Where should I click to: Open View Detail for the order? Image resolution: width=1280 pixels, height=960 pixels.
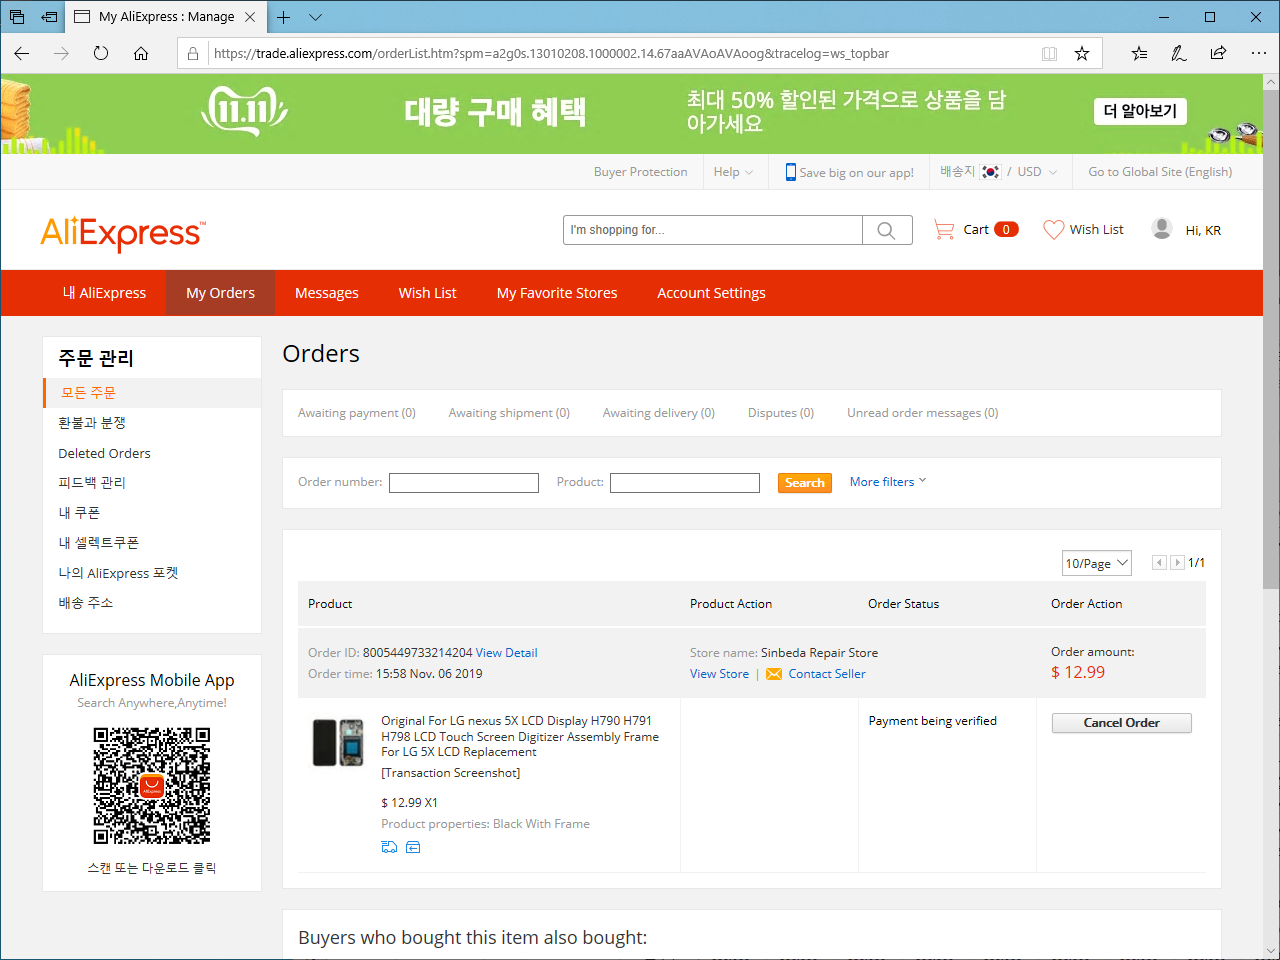click(x=506, y=653)
